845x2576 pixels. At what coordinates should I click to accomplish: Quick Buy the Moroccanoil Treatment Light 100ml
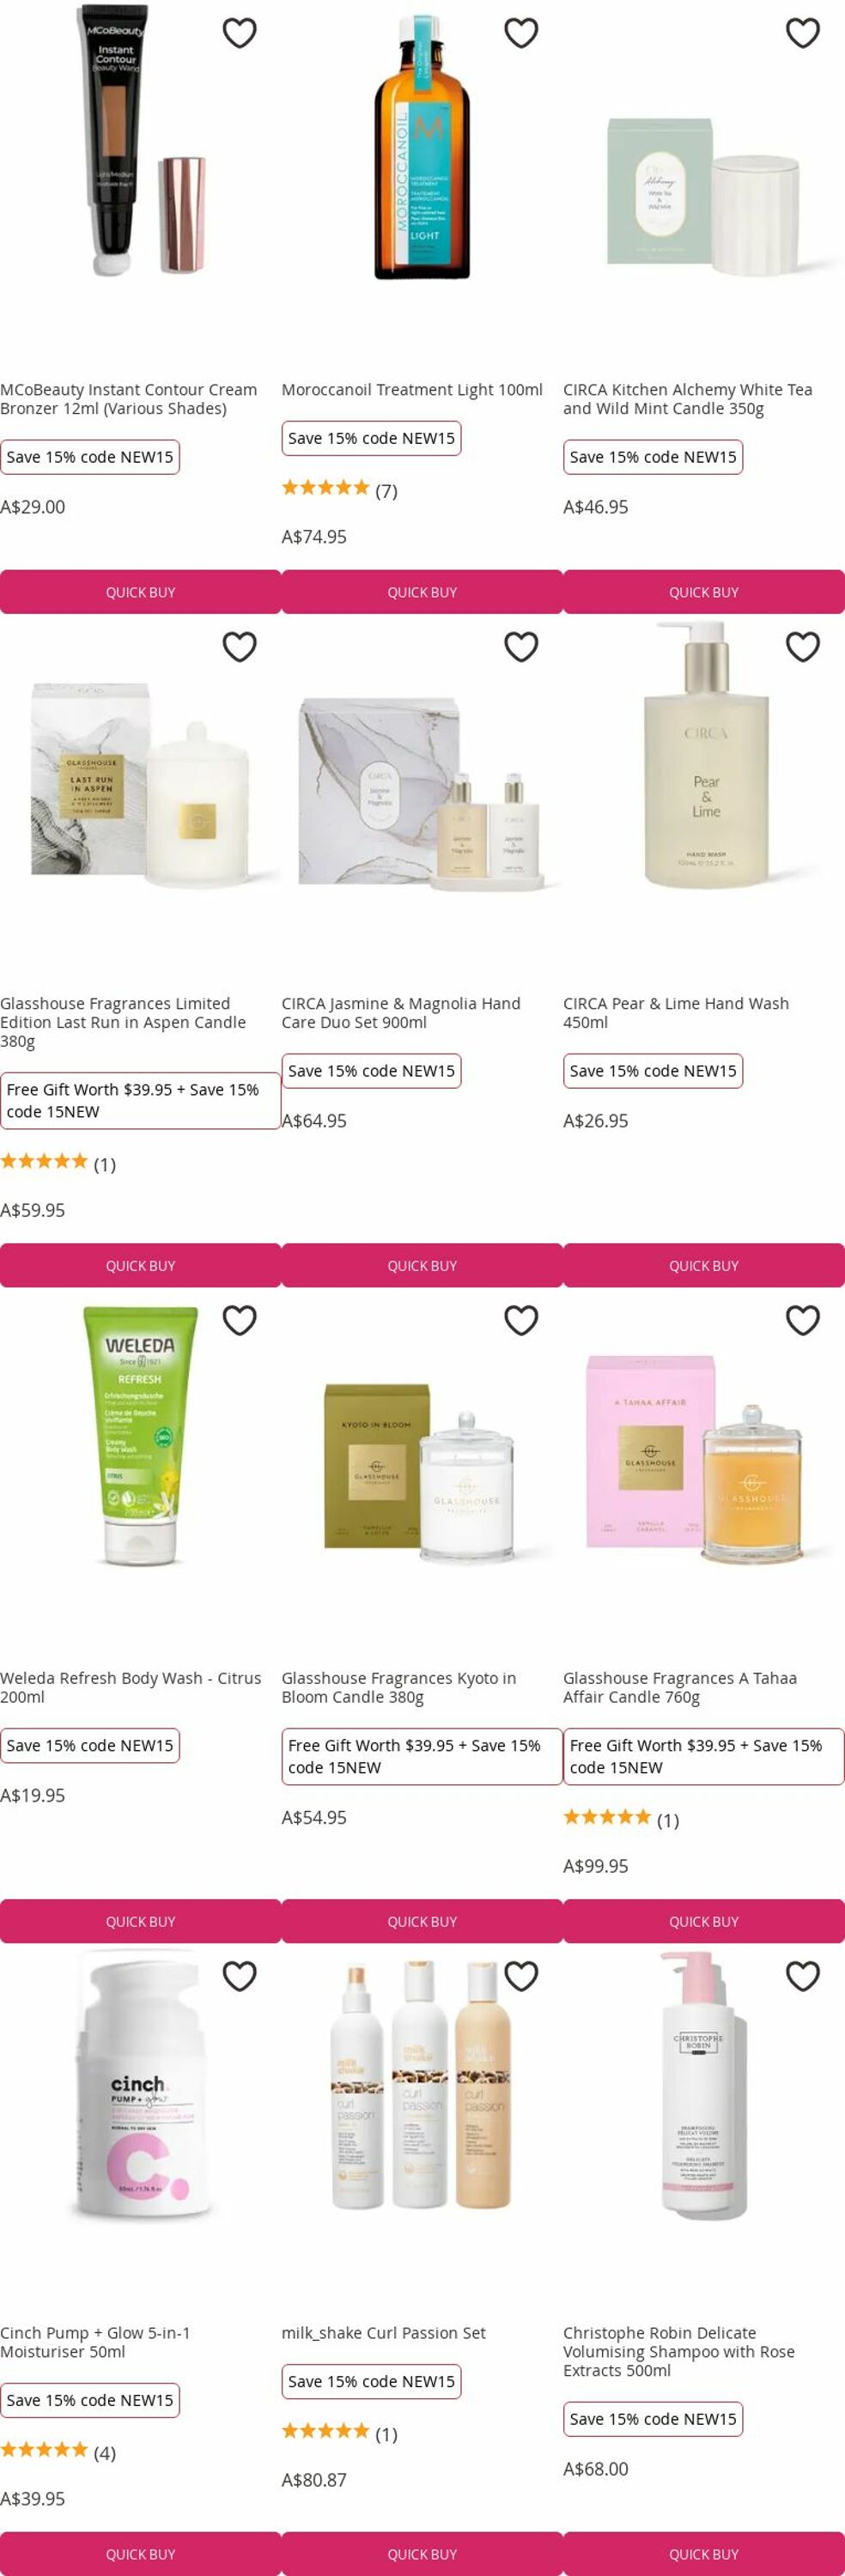422,592
